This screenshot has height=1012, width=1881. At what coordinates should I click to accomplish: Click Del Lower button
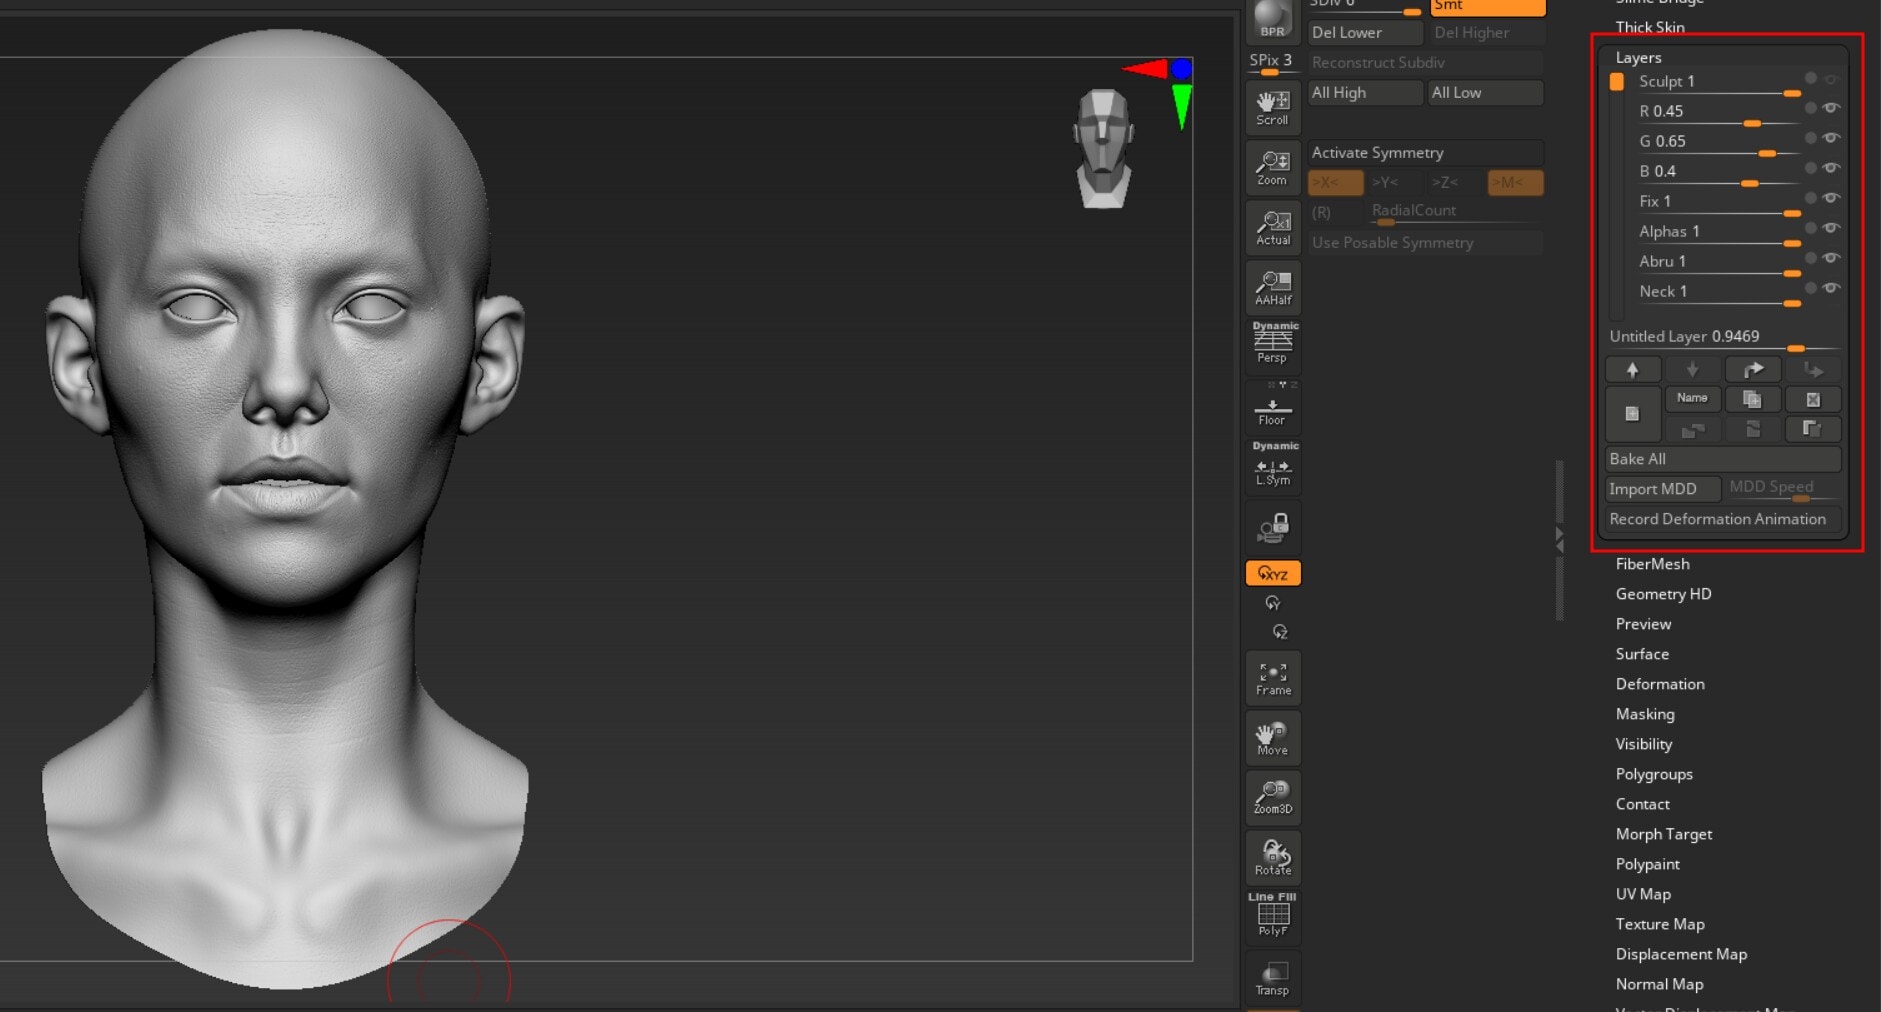(1365, 33)
